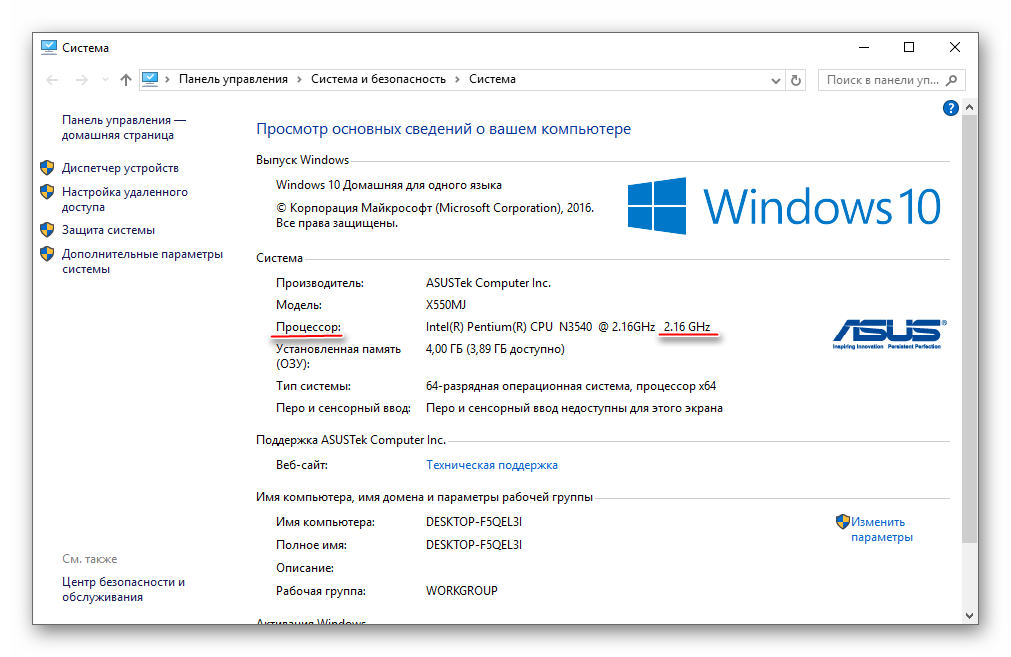This screenshot has height=657, width=1011.
Task: Click the Back navigation arrow
Action: point(52,80)
